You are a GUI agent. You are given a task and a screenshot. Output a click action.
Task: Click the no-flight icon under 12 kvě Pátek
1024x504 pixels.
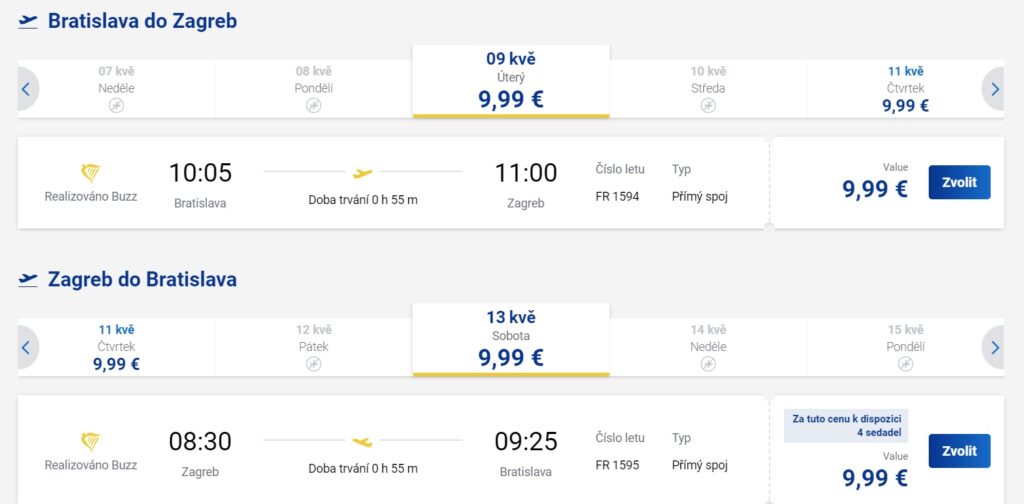pos(313,363)
